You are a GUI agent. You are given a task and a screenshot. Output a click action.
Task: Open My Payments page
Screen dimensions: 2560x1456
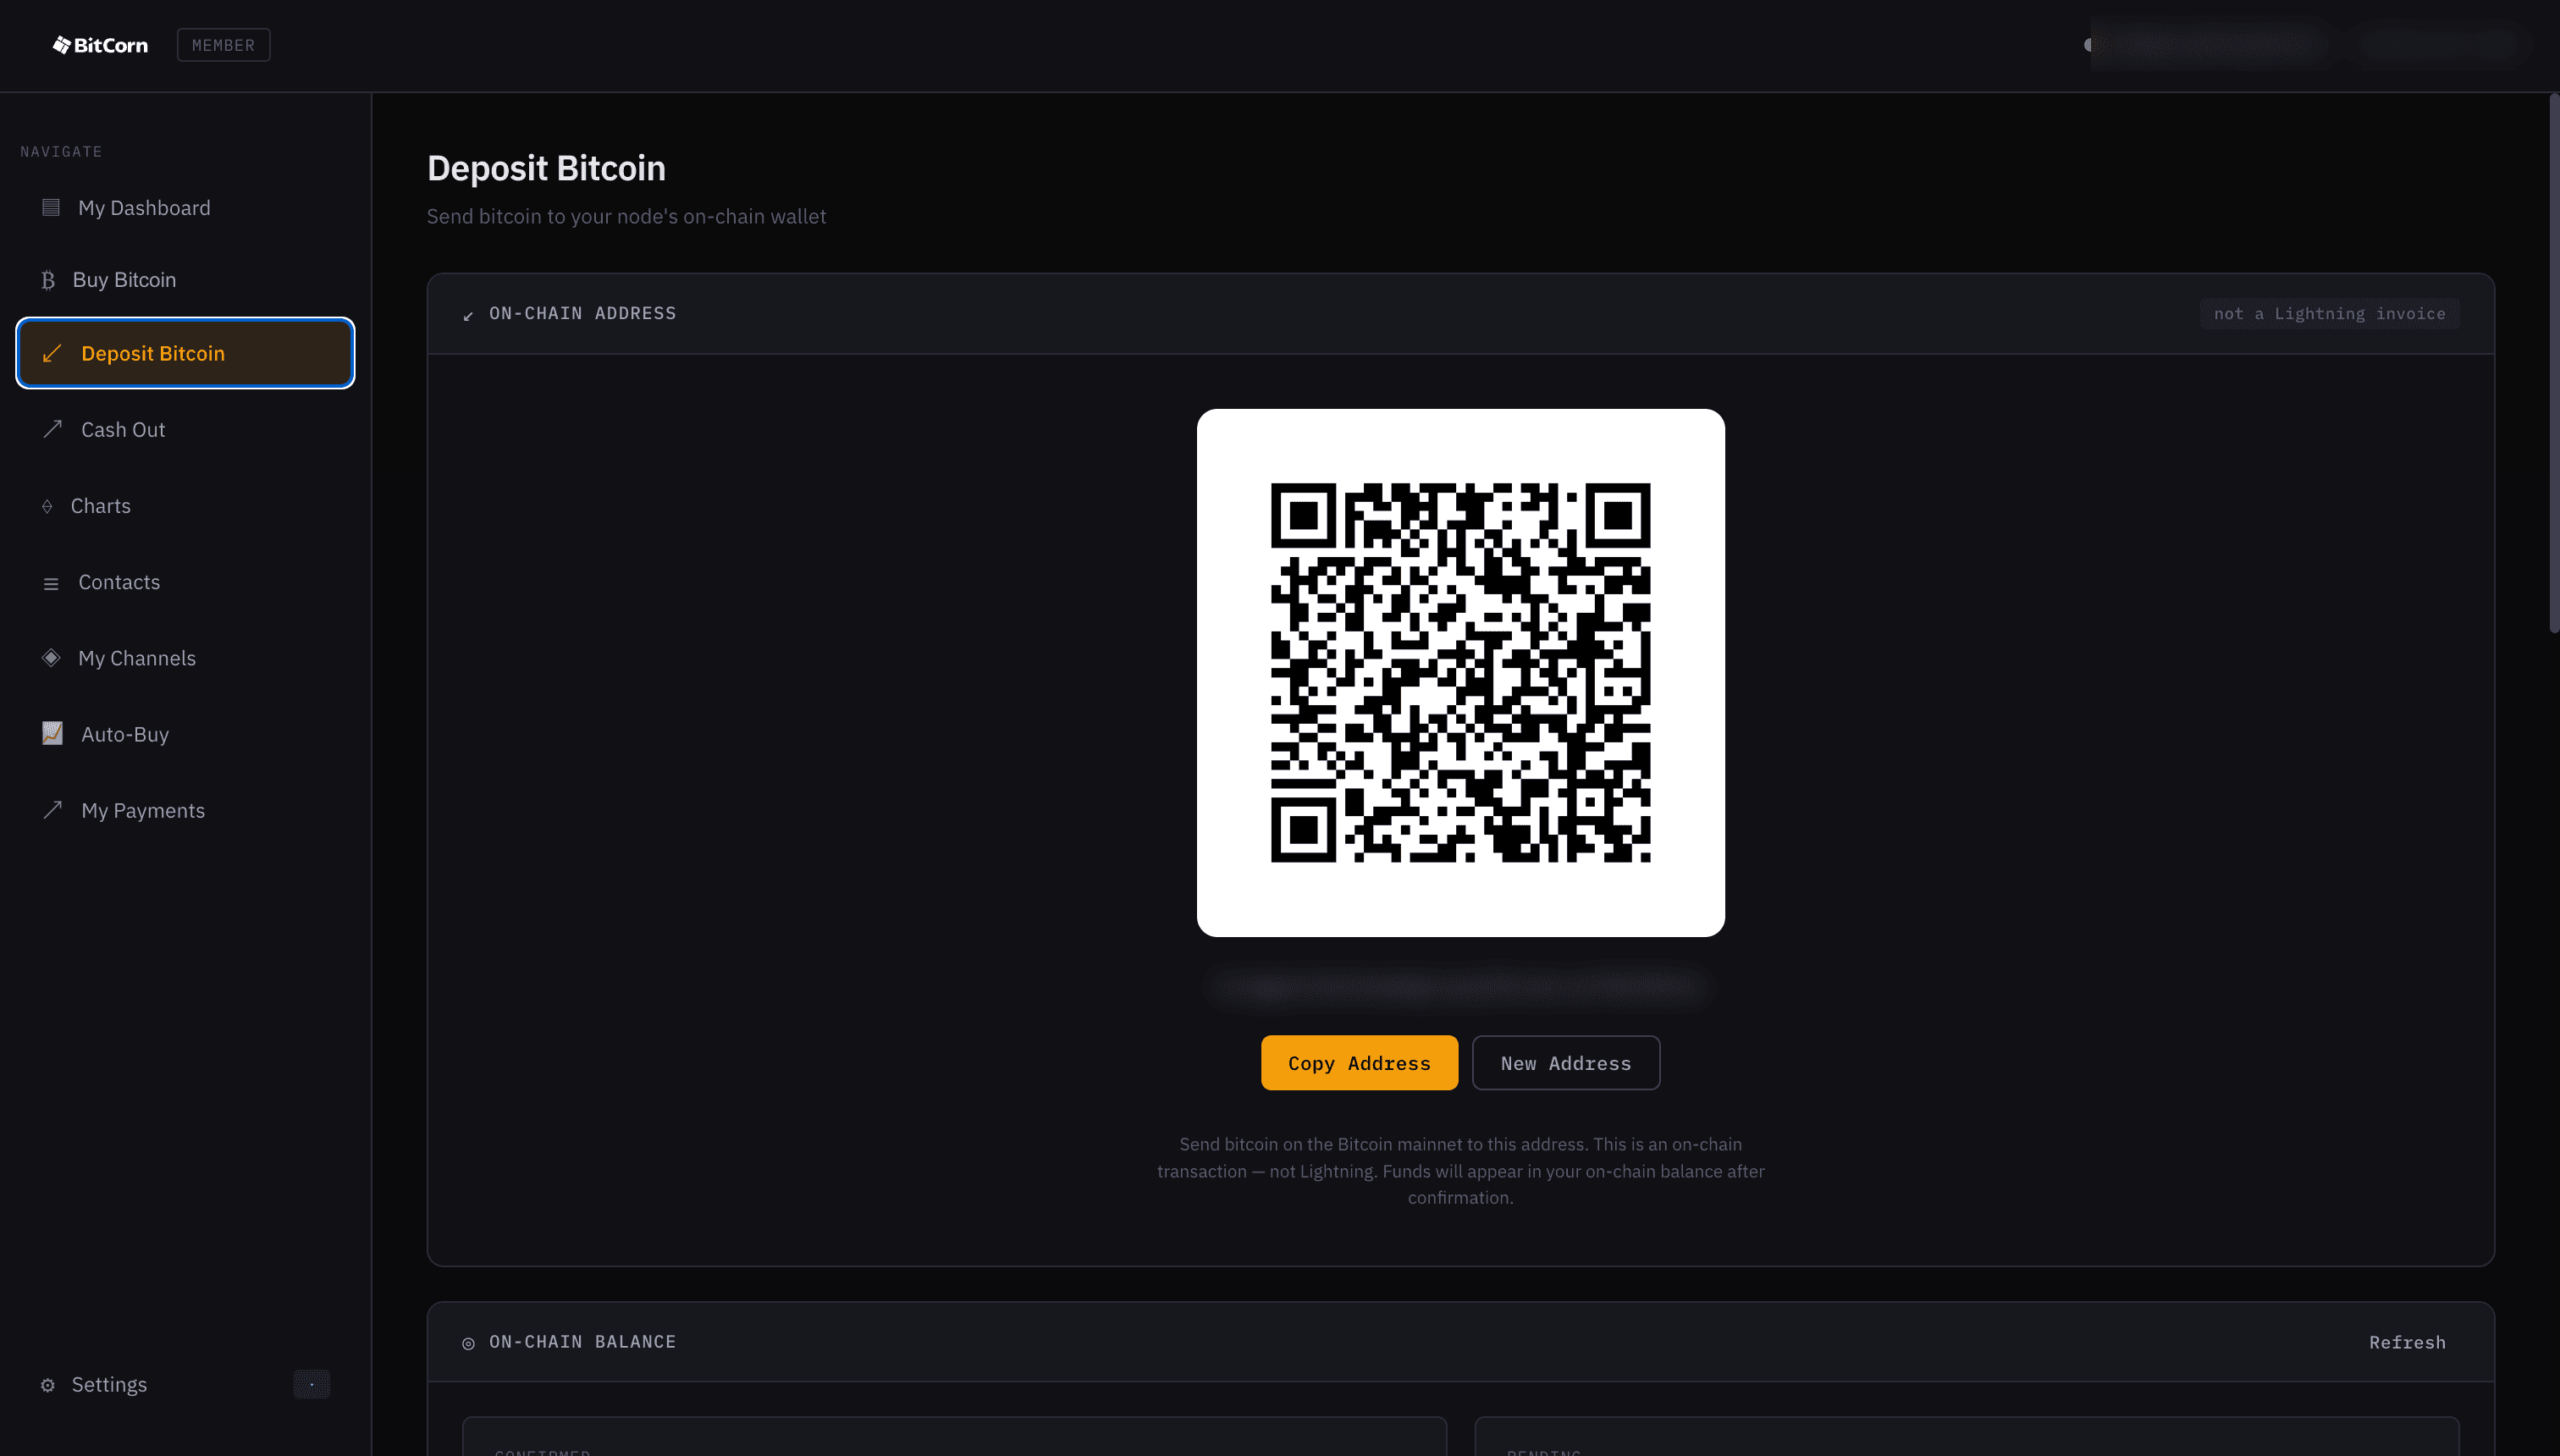point(185,810)
